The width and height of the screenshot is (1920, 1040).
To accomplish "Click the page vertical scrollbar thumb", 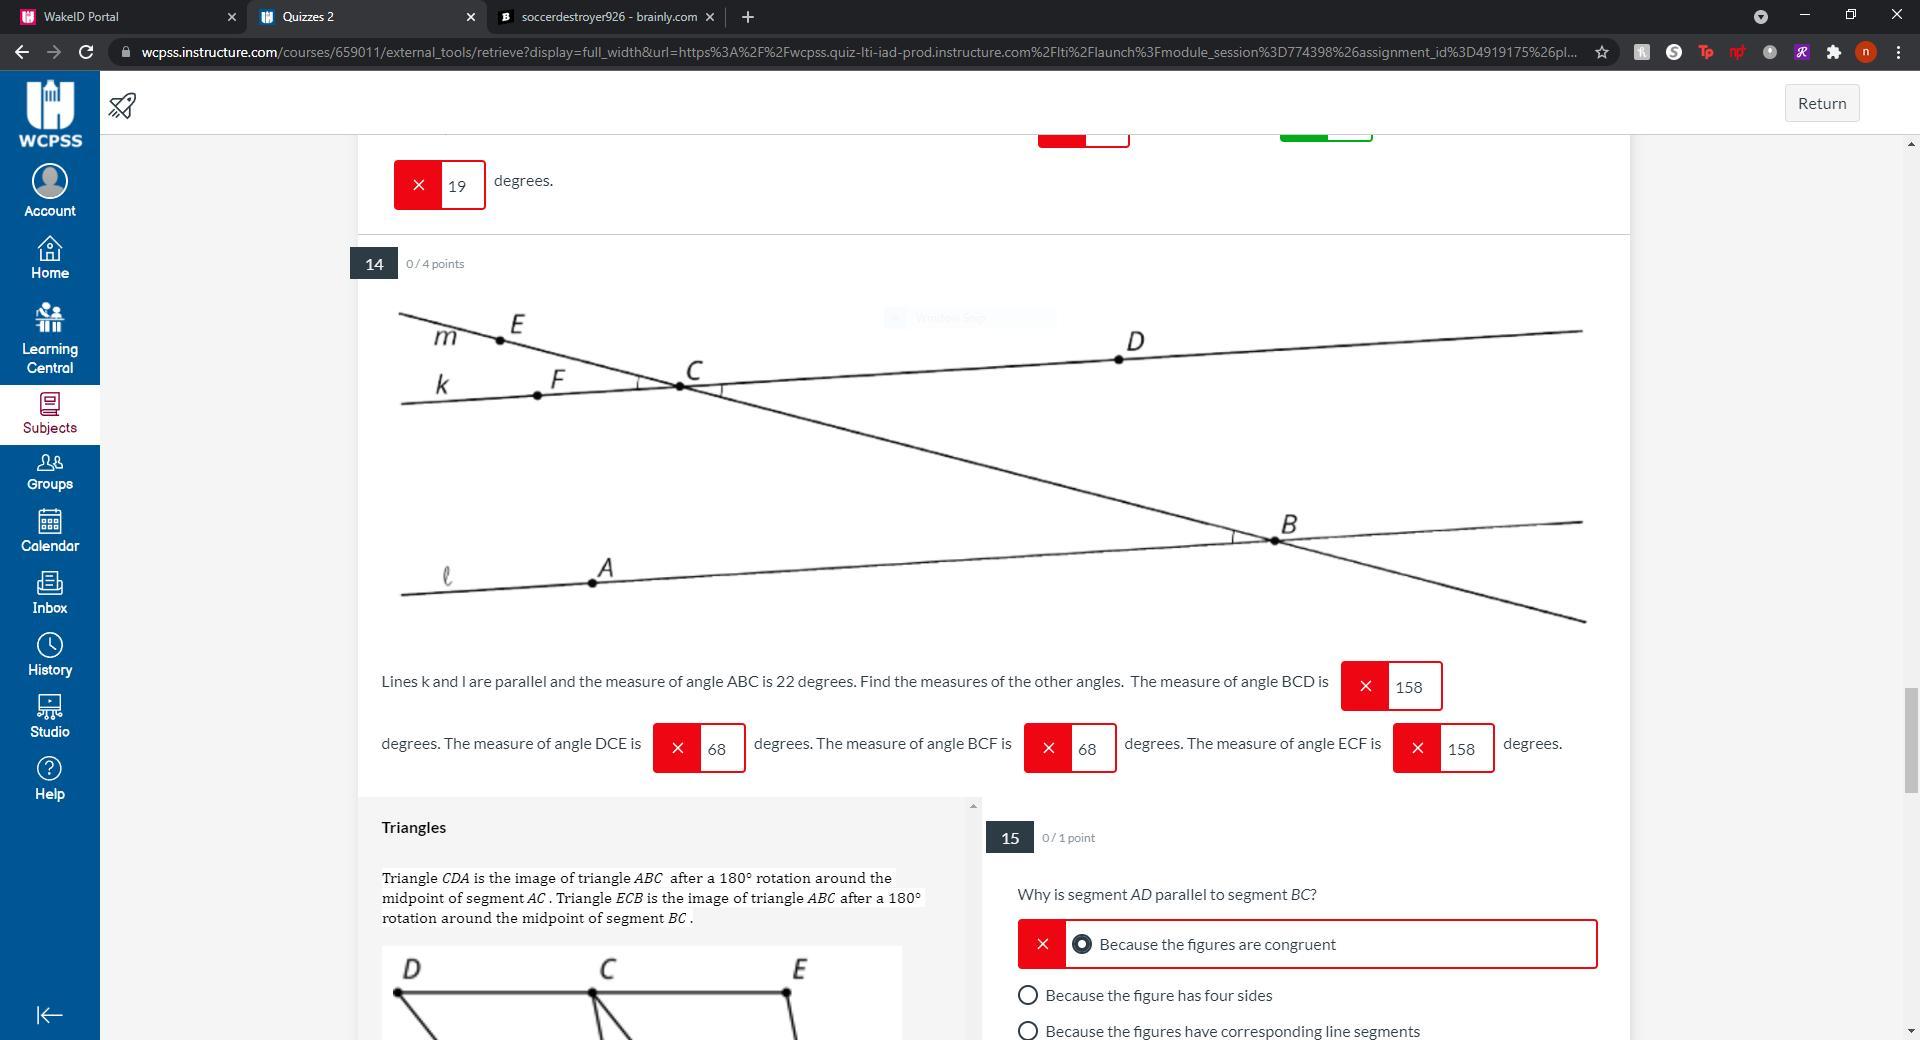I will pyautogui.click(x=1911, y=740).
